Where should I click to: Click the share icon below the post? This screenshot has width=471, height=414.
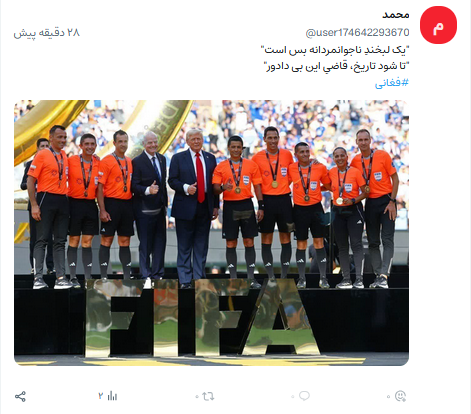pyautogui.click(x=20, y=396)
